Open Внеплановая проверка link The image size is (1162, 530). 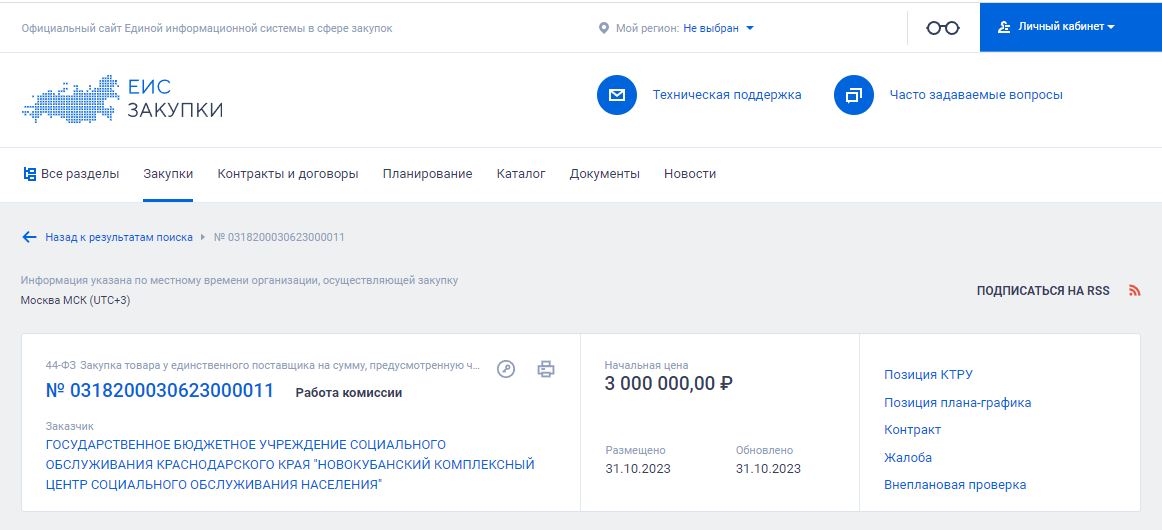point(955,485)
